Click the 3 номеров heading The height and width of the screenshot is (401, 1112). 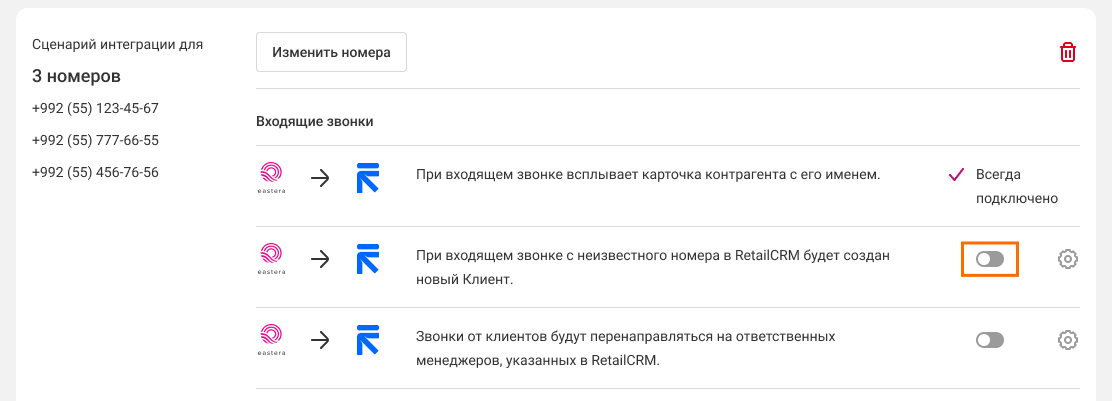point(76,76)
